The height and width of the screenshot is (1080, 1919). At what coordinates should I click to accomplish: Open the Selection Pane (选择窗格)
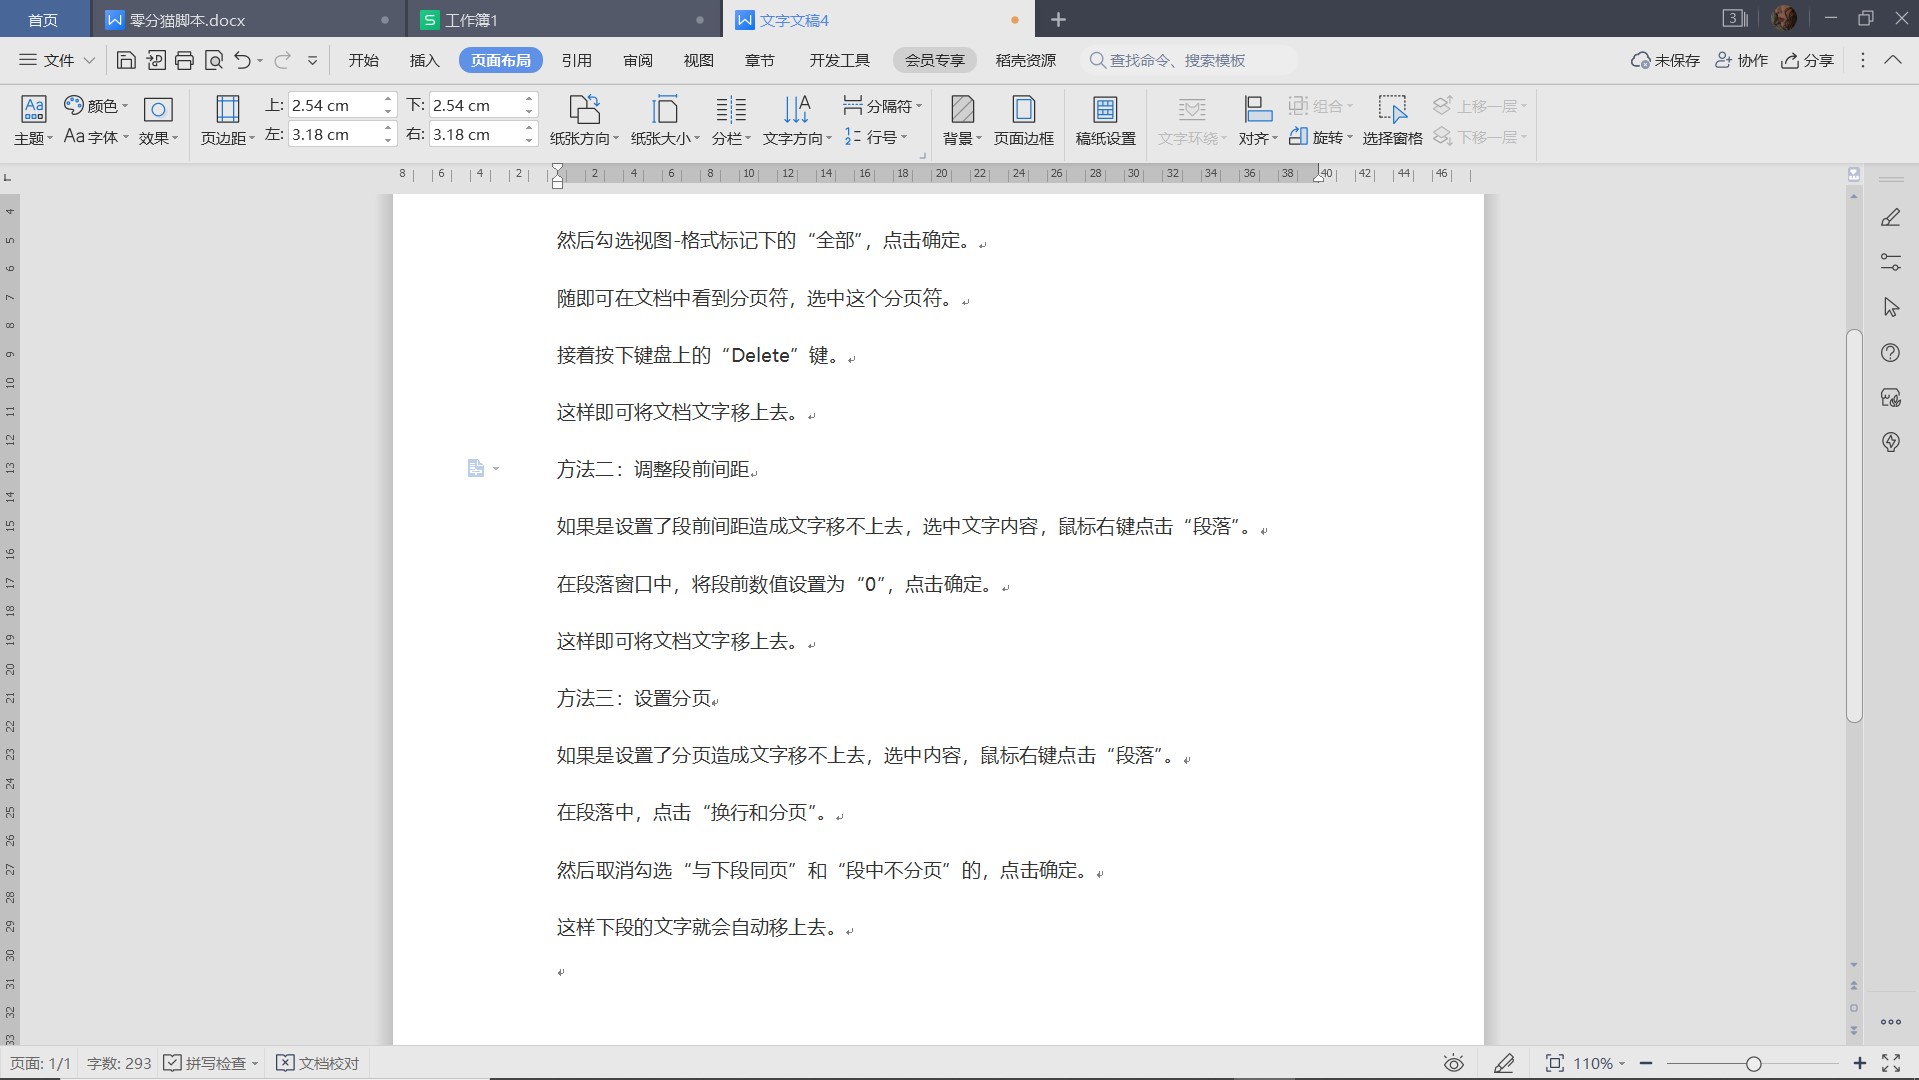[x=1392, y=120]
